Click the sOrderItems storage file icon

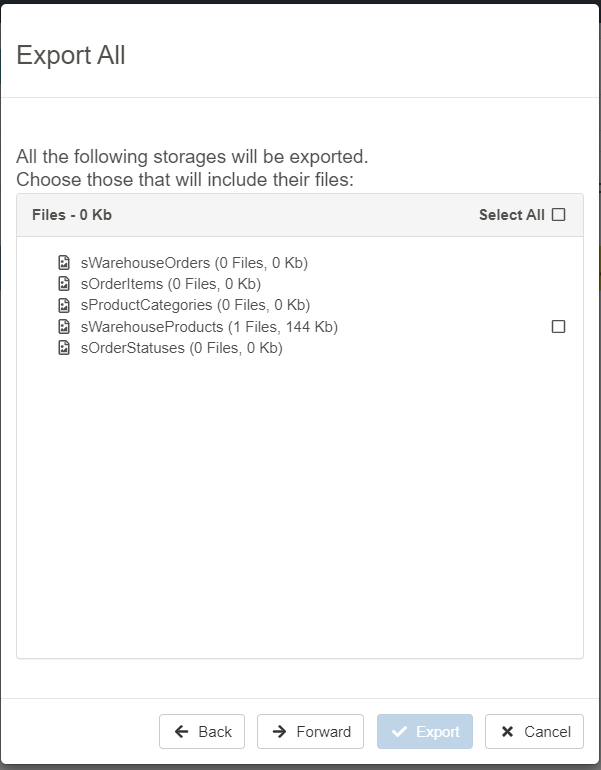tap(64, 284)
